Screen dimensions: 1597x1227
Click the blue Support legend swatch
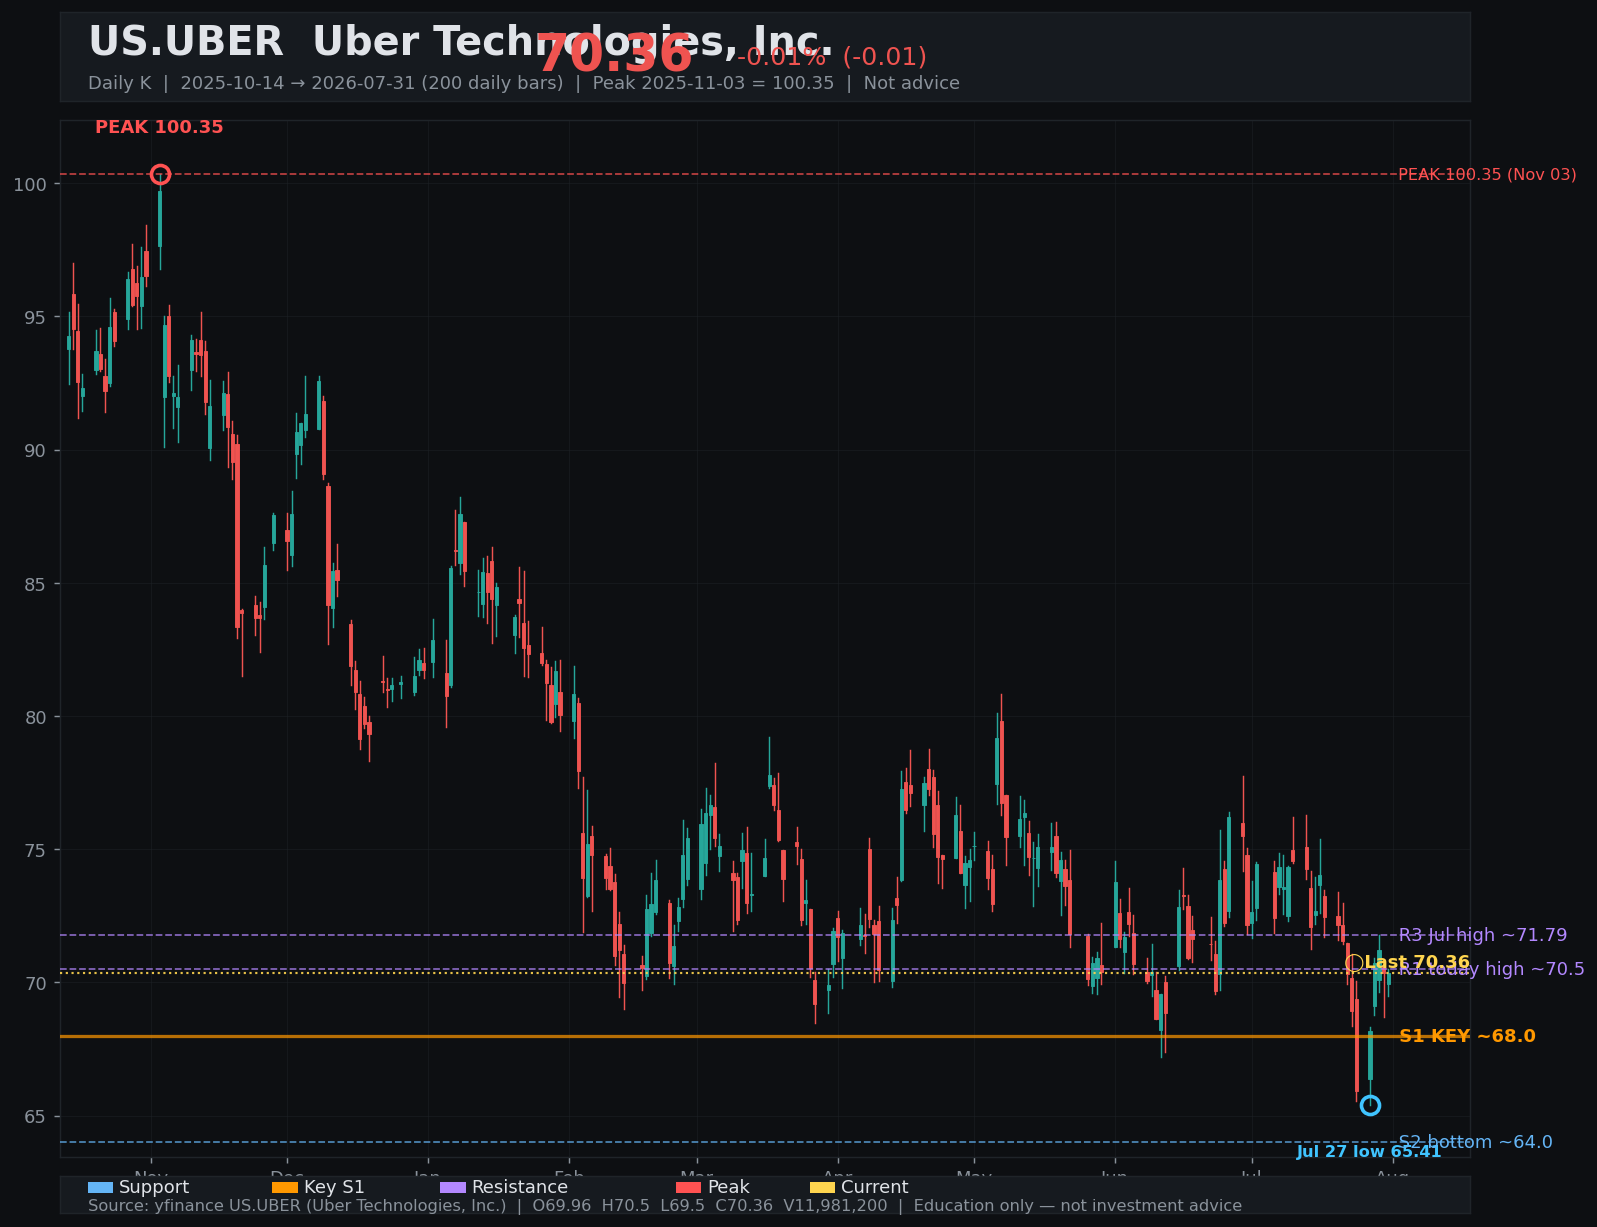[100, 1188]
